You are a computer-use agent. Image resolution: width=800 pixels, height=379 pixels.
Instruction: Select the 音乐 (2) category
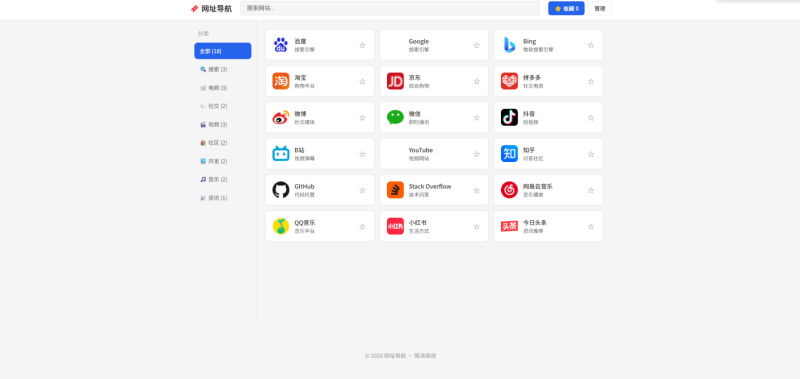point(222,180)
